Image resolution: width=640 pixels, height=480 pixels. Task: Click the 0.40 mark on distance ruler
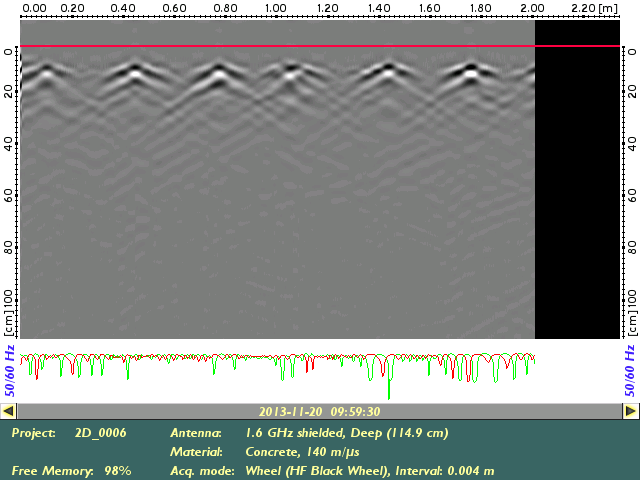tap(123, 8)
